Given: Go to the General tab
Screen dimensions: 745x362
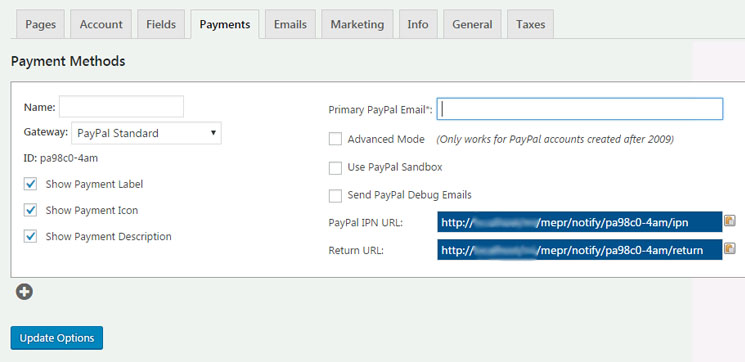Looking at the screenshot, I should (x=472, y=24).
